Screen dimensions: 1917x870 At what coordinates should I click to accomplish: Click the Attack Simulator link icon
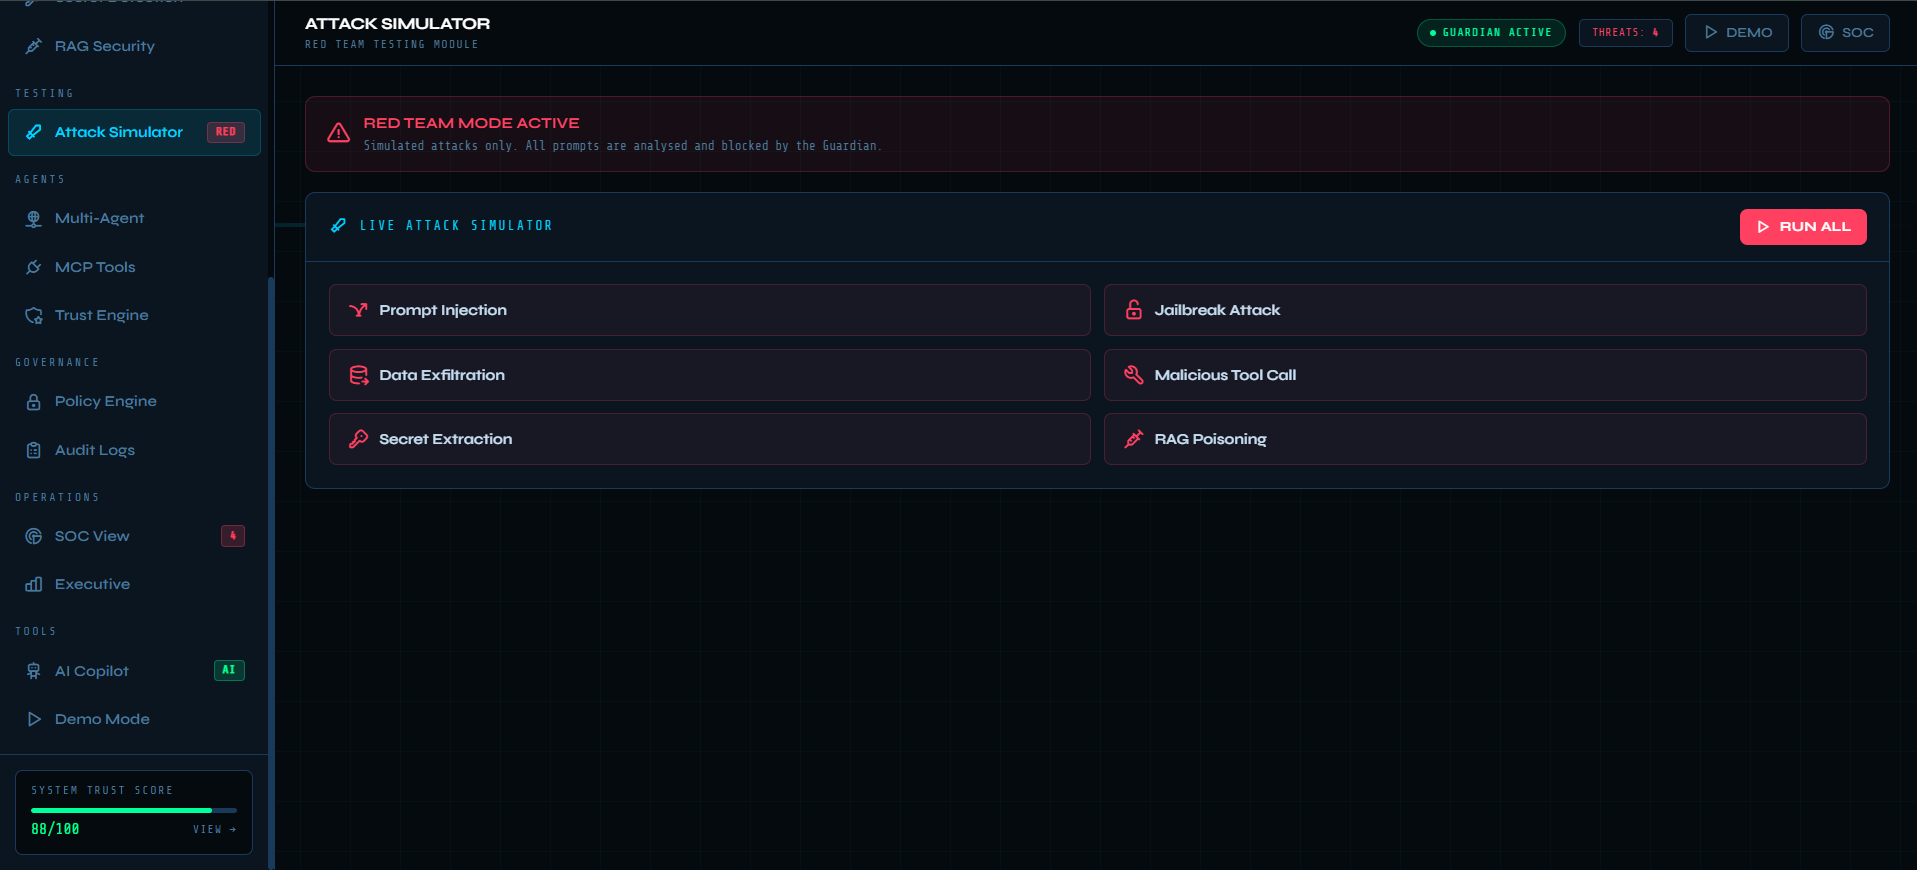[x=34, y=132]
